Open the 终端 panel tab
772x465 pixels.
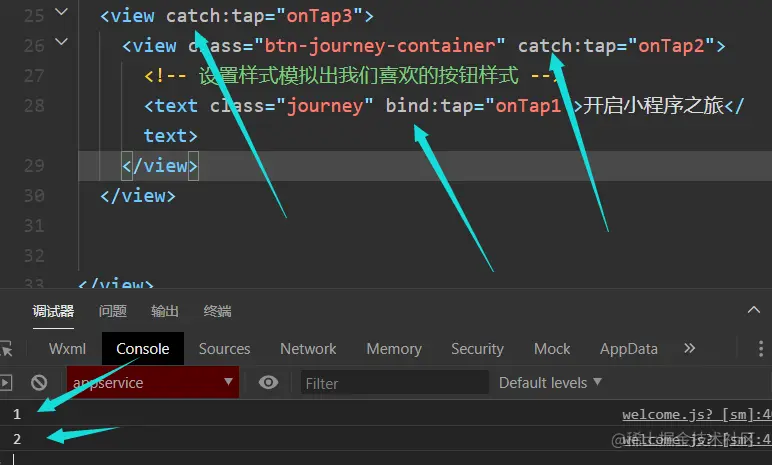(x=217, y=311)
